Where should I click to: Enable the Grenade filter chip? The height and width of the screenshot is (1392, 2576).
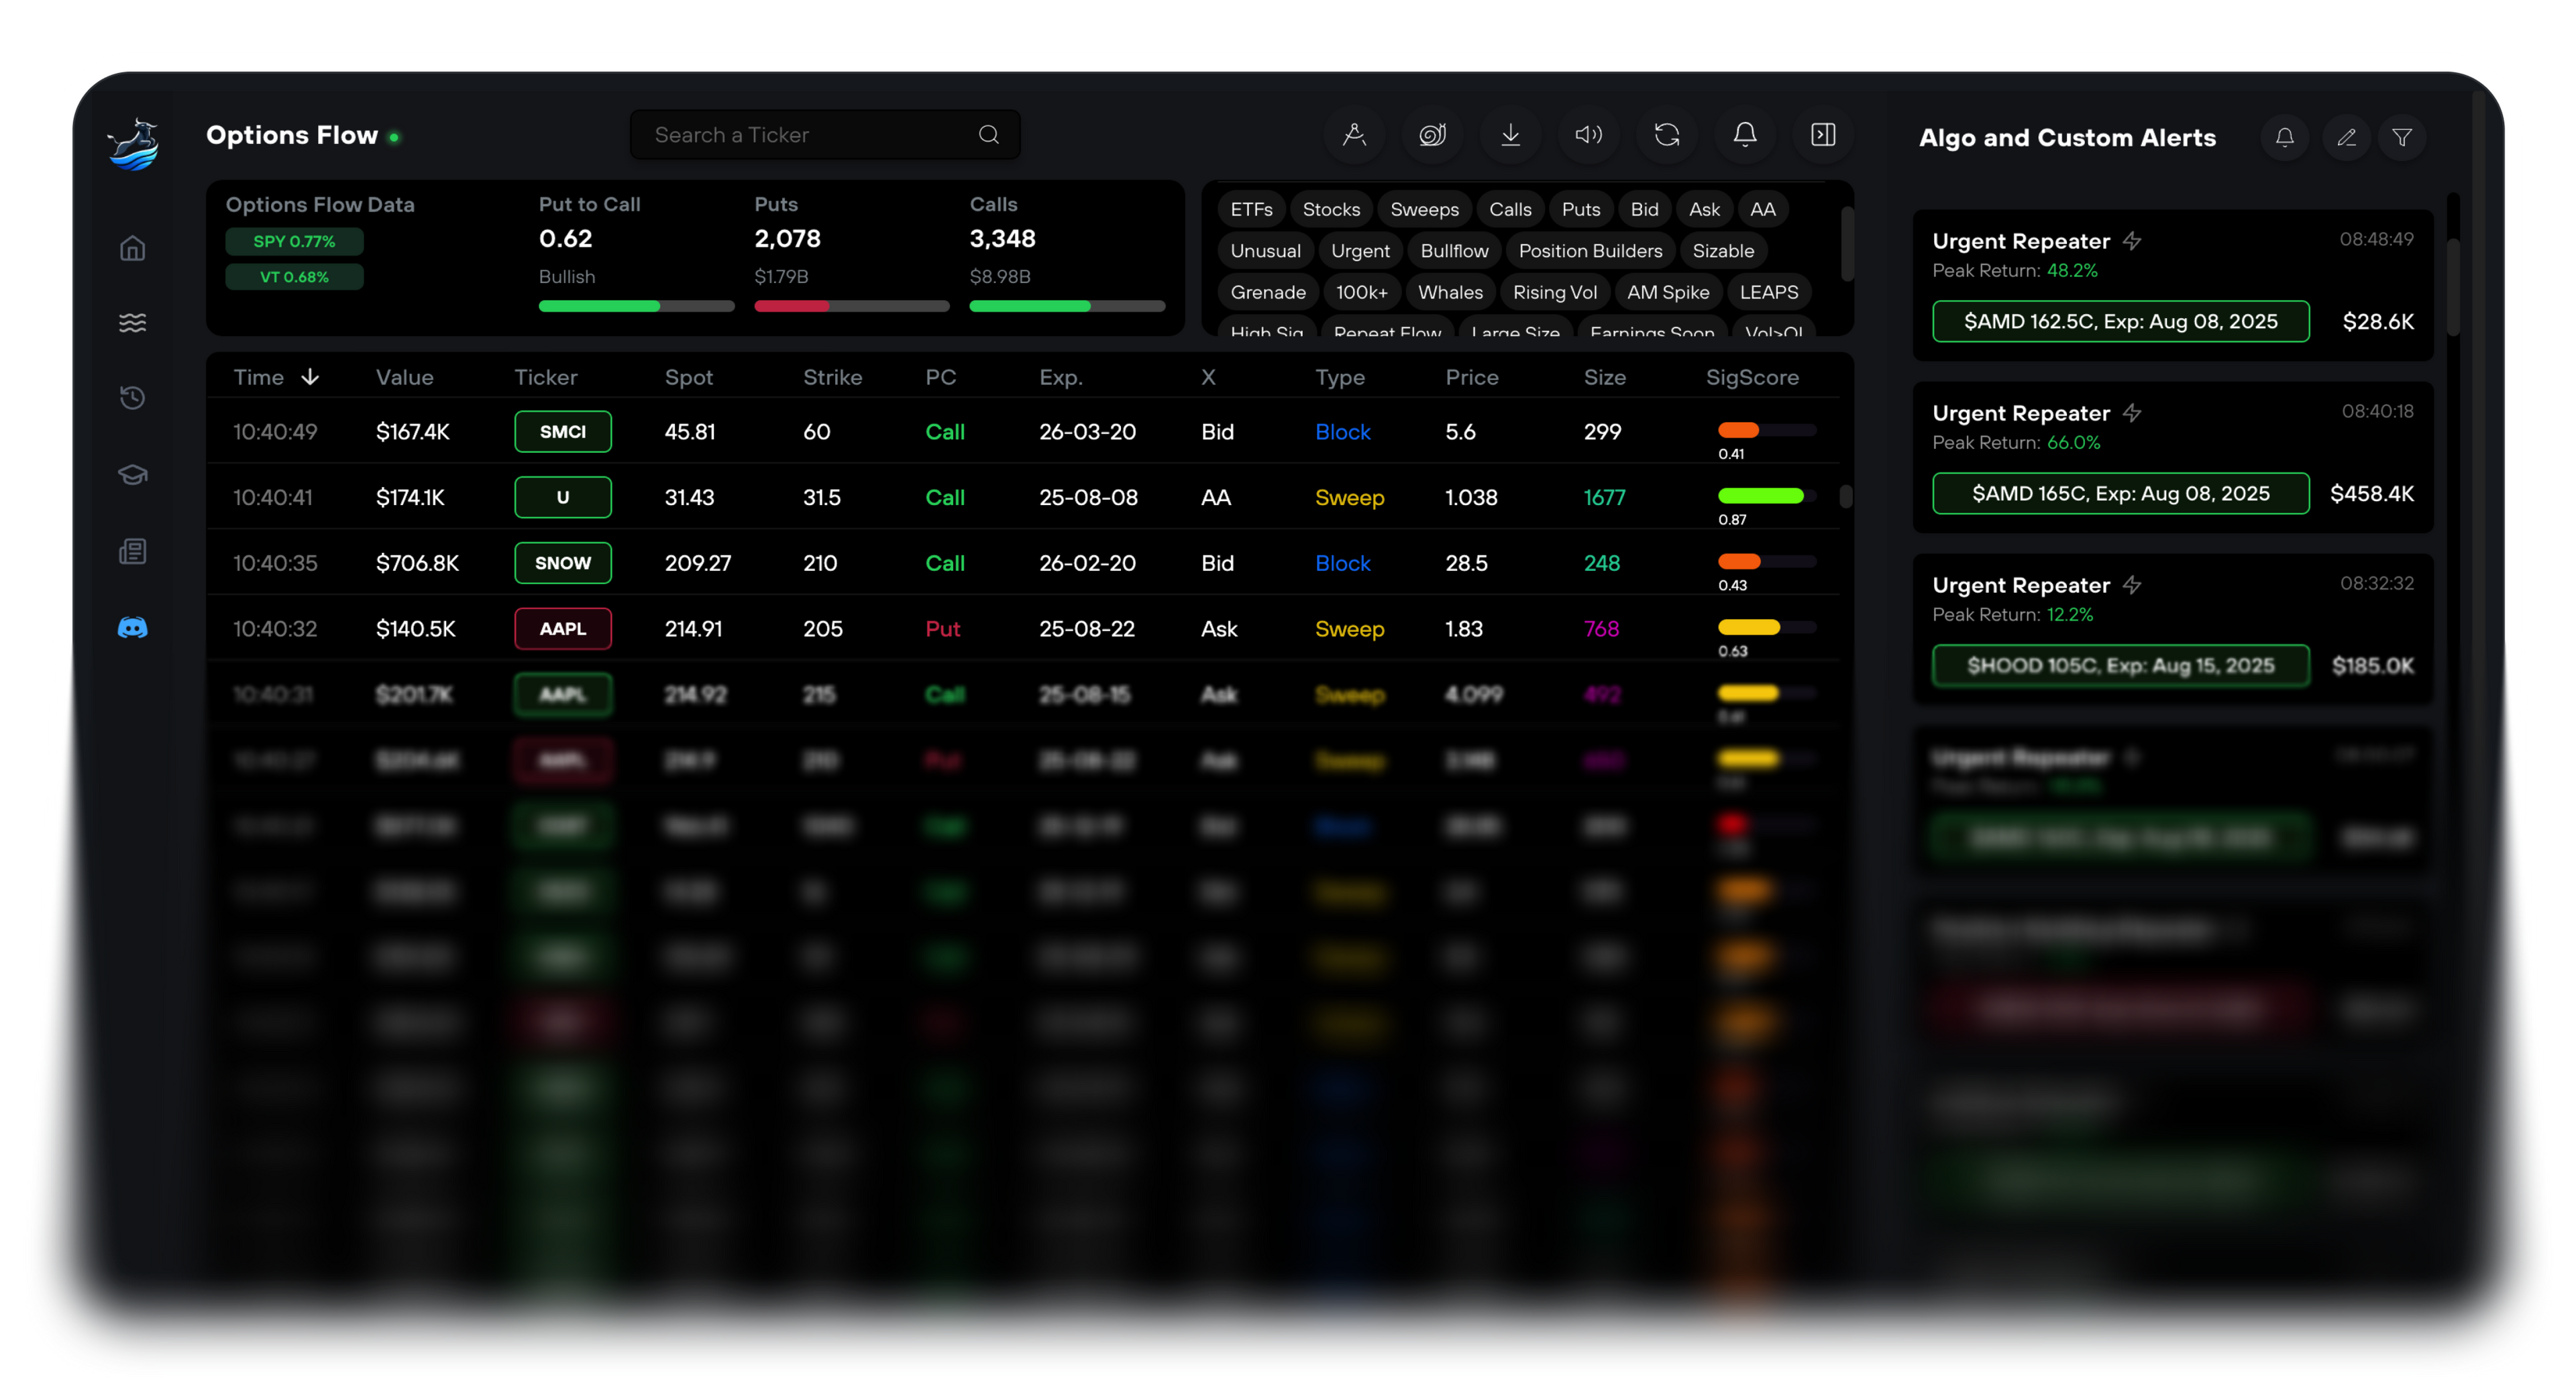coord(1268,293)
